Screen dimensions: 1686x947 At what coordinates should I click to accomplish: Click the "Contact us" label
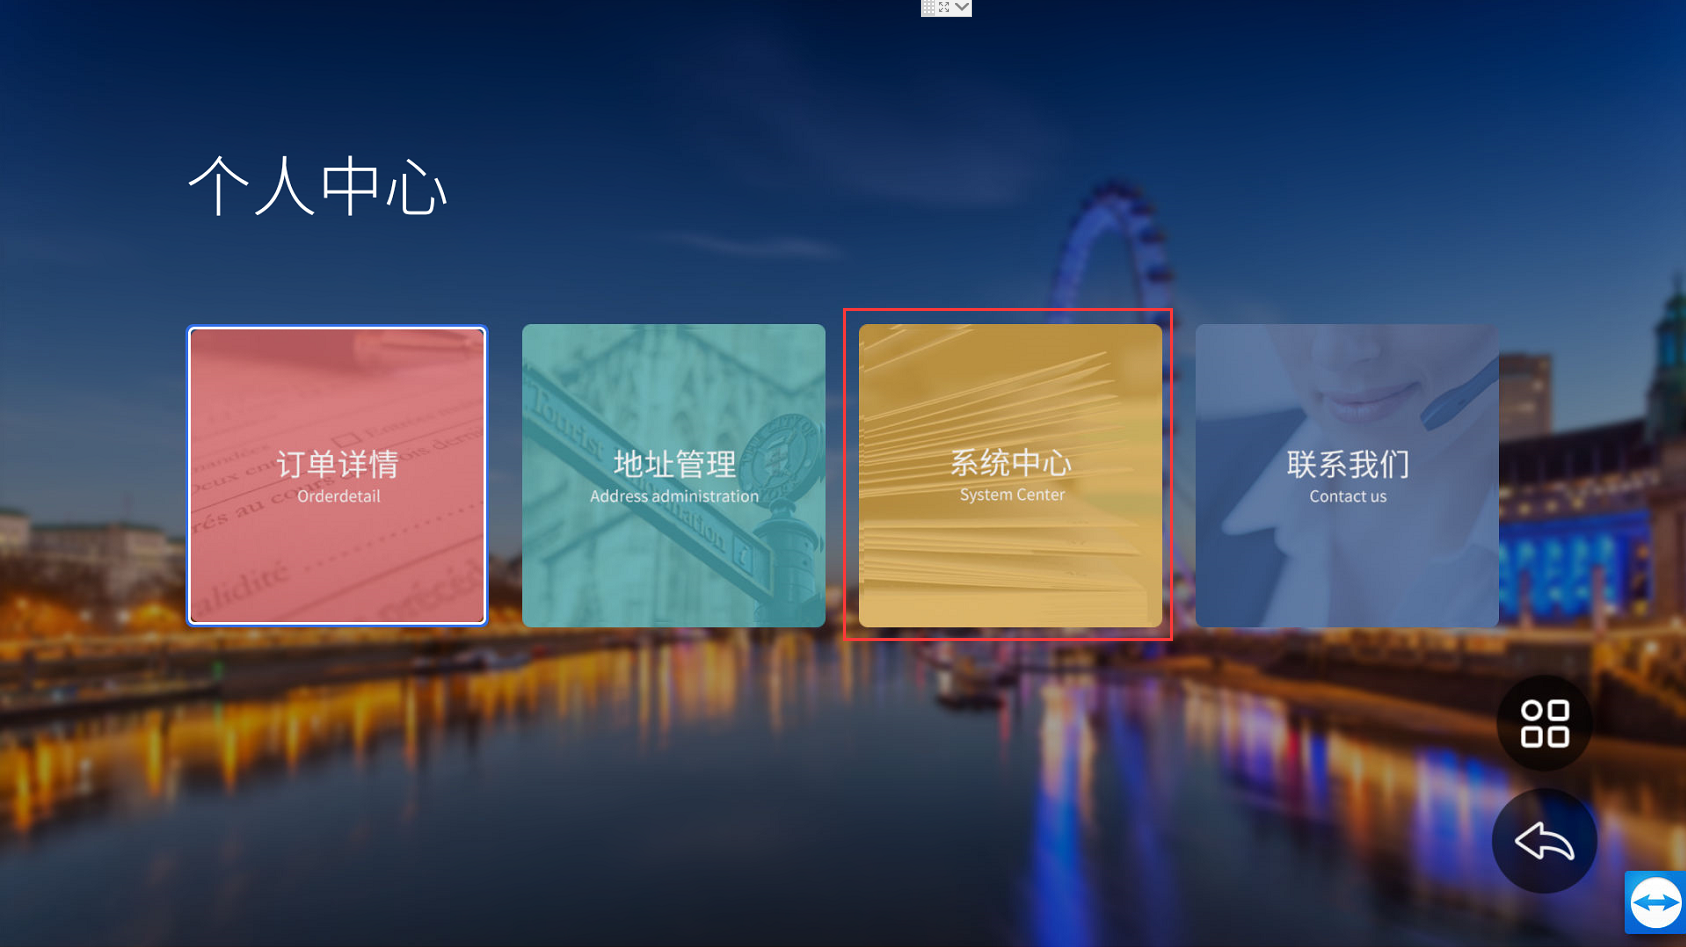point(1348,497)
